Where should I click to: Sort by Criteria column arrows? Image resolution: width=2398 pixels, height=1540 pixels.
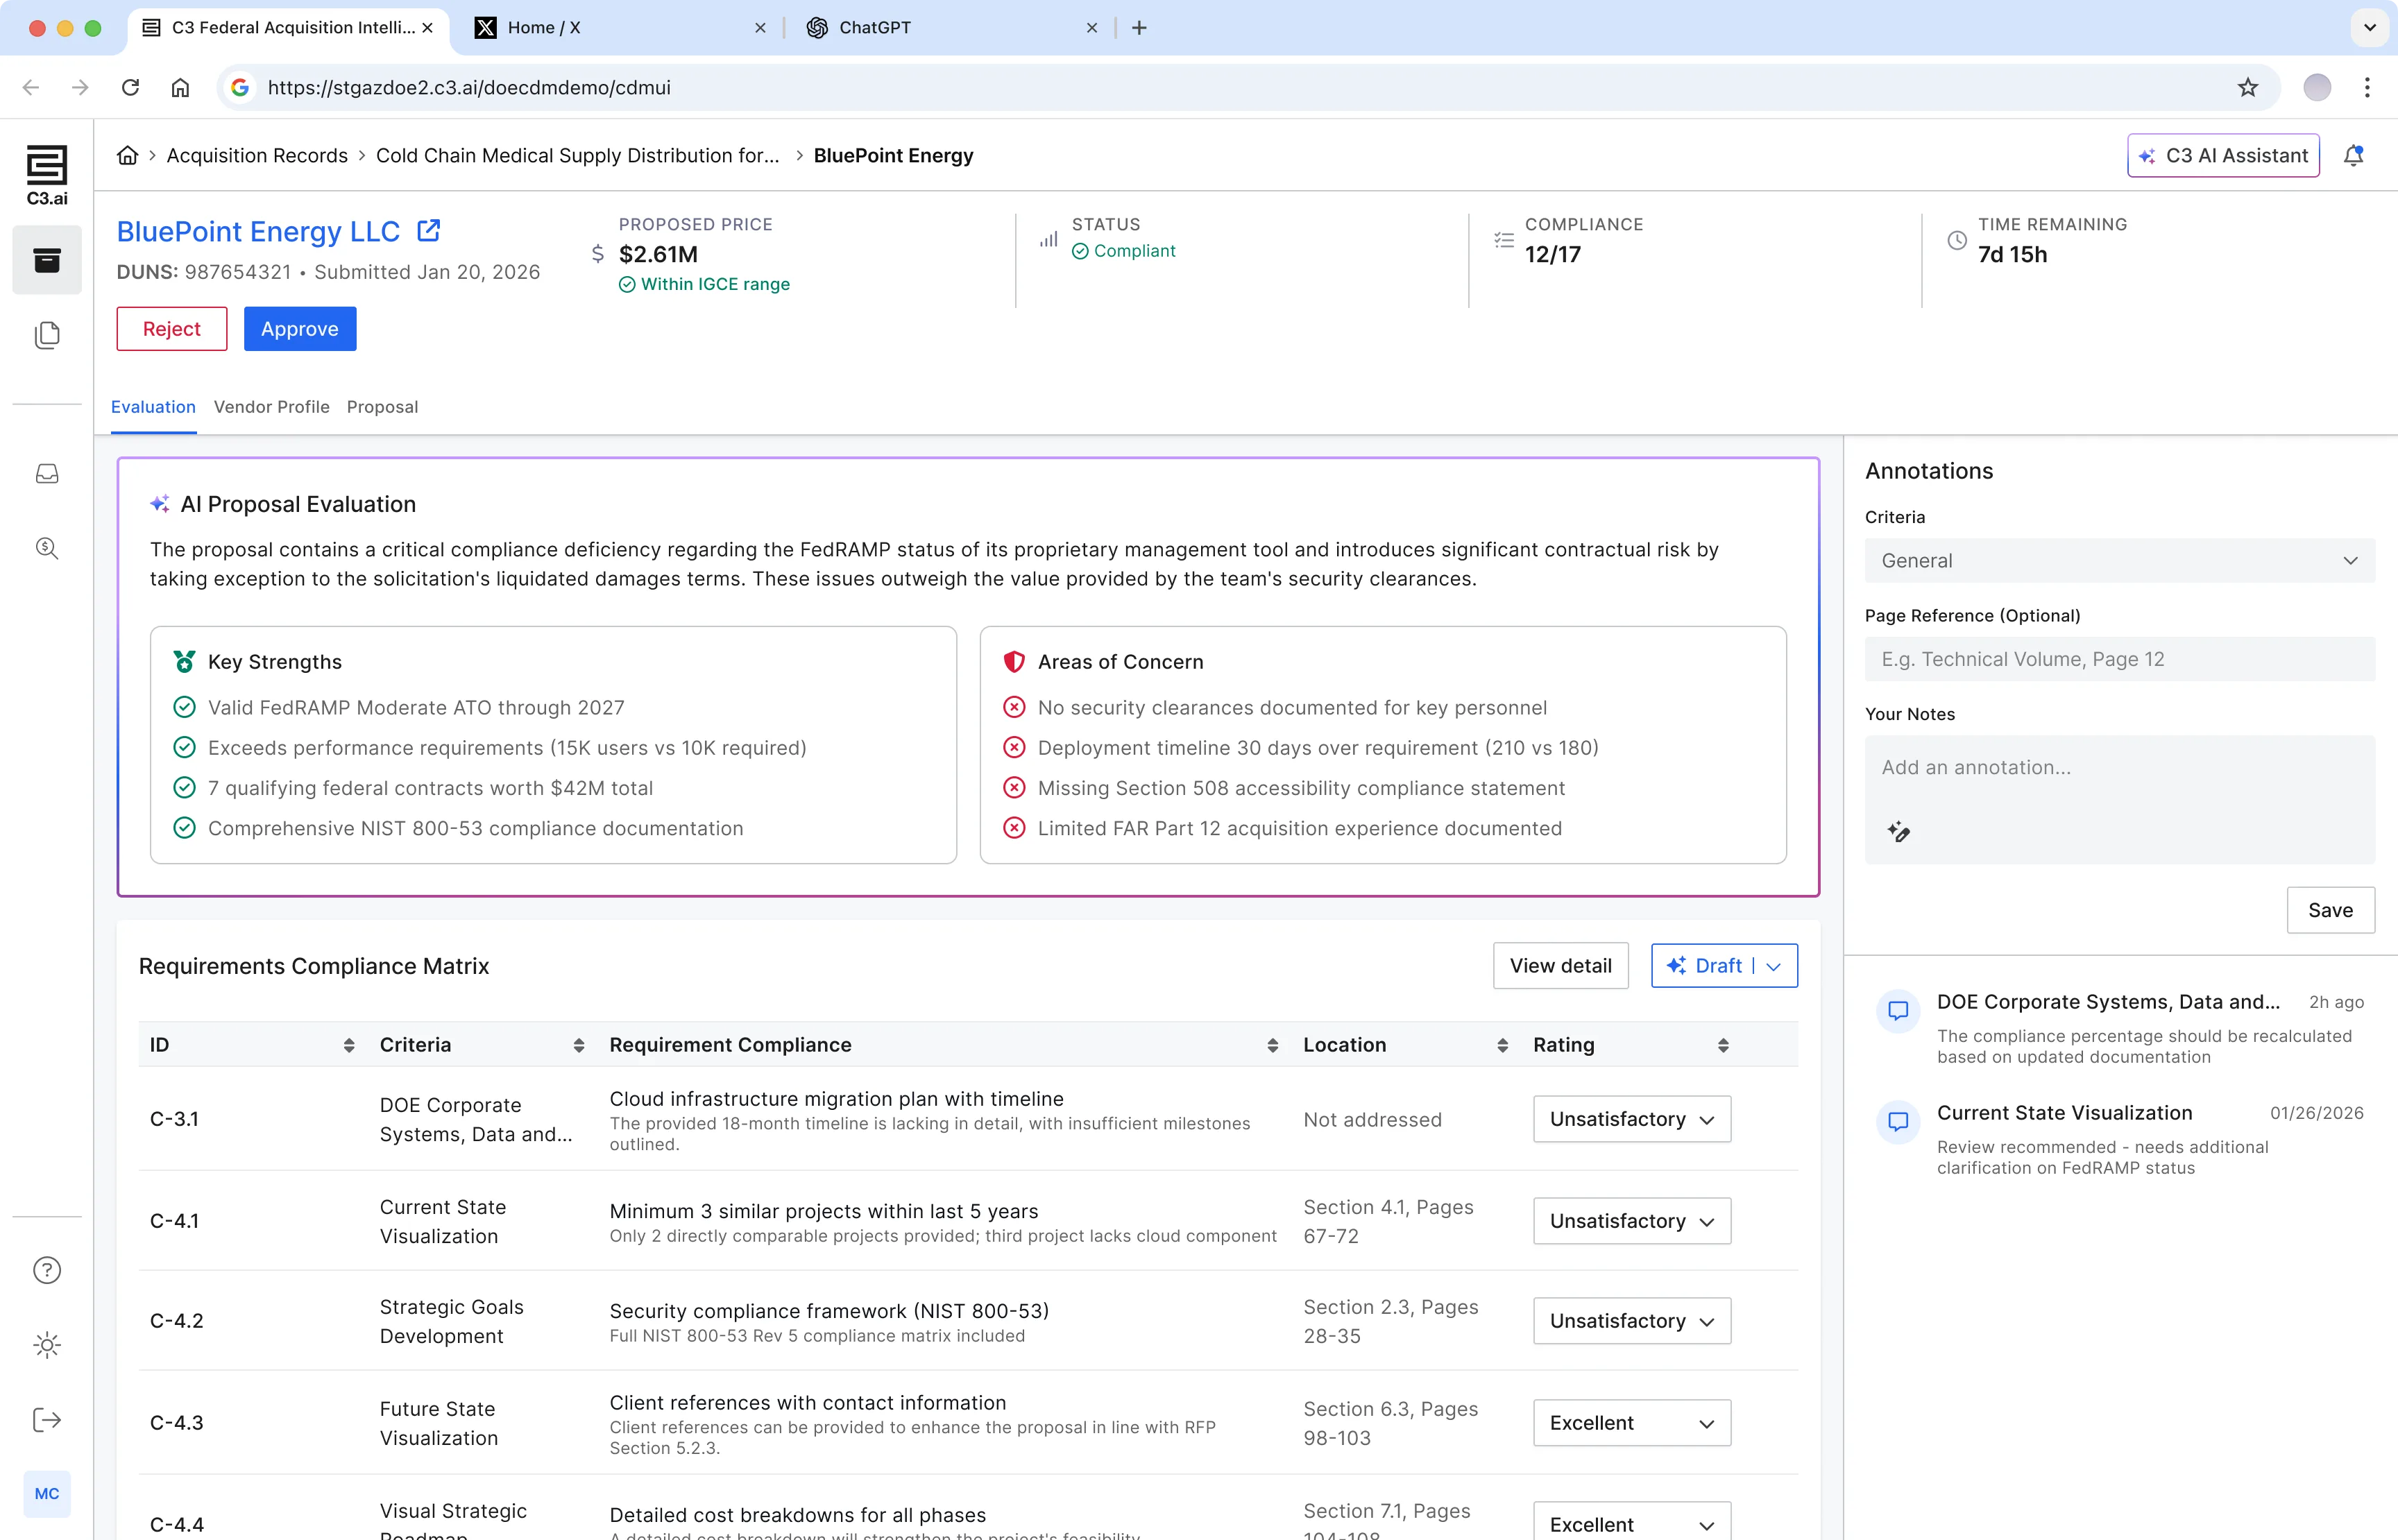[579, 1045]
